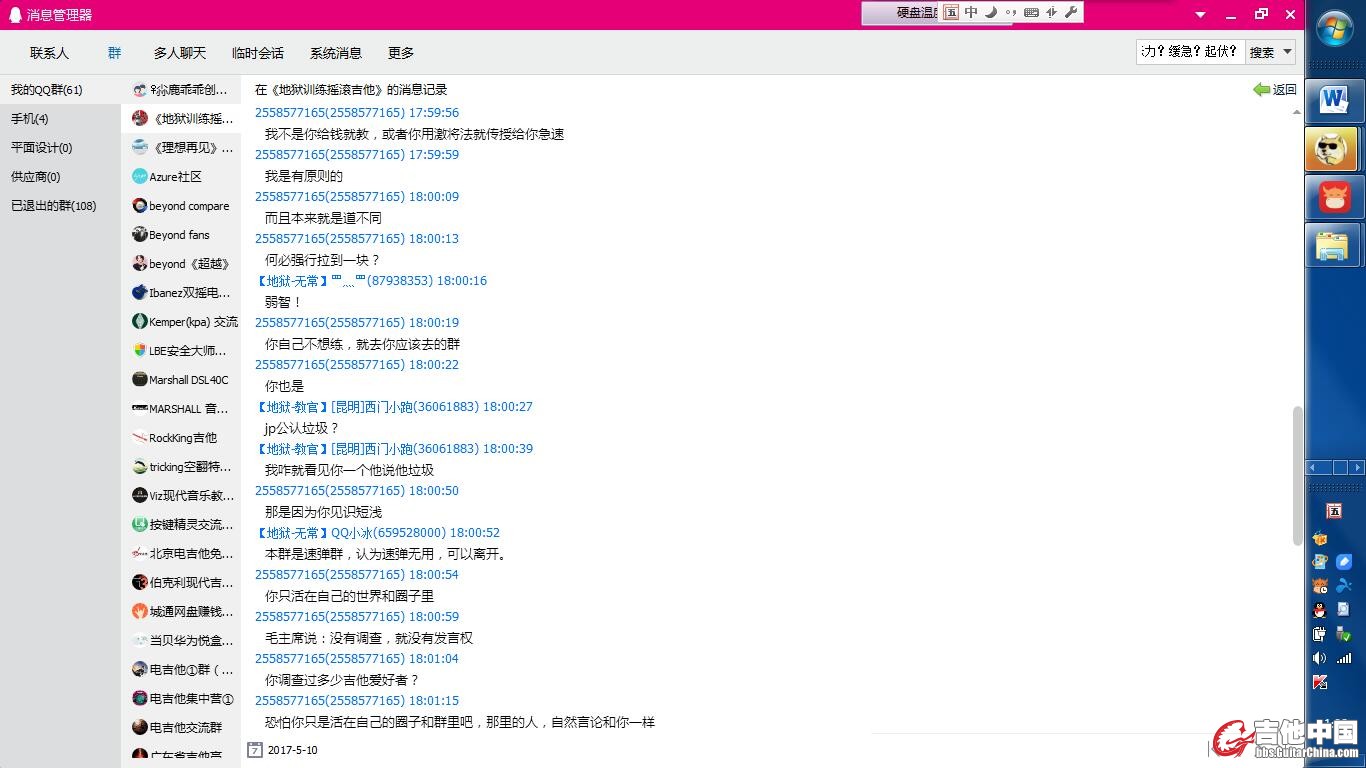This screenshot has width=1366, height=768.
Task: Open 电吉他集中营① group avatar
Action: [140, 699]
